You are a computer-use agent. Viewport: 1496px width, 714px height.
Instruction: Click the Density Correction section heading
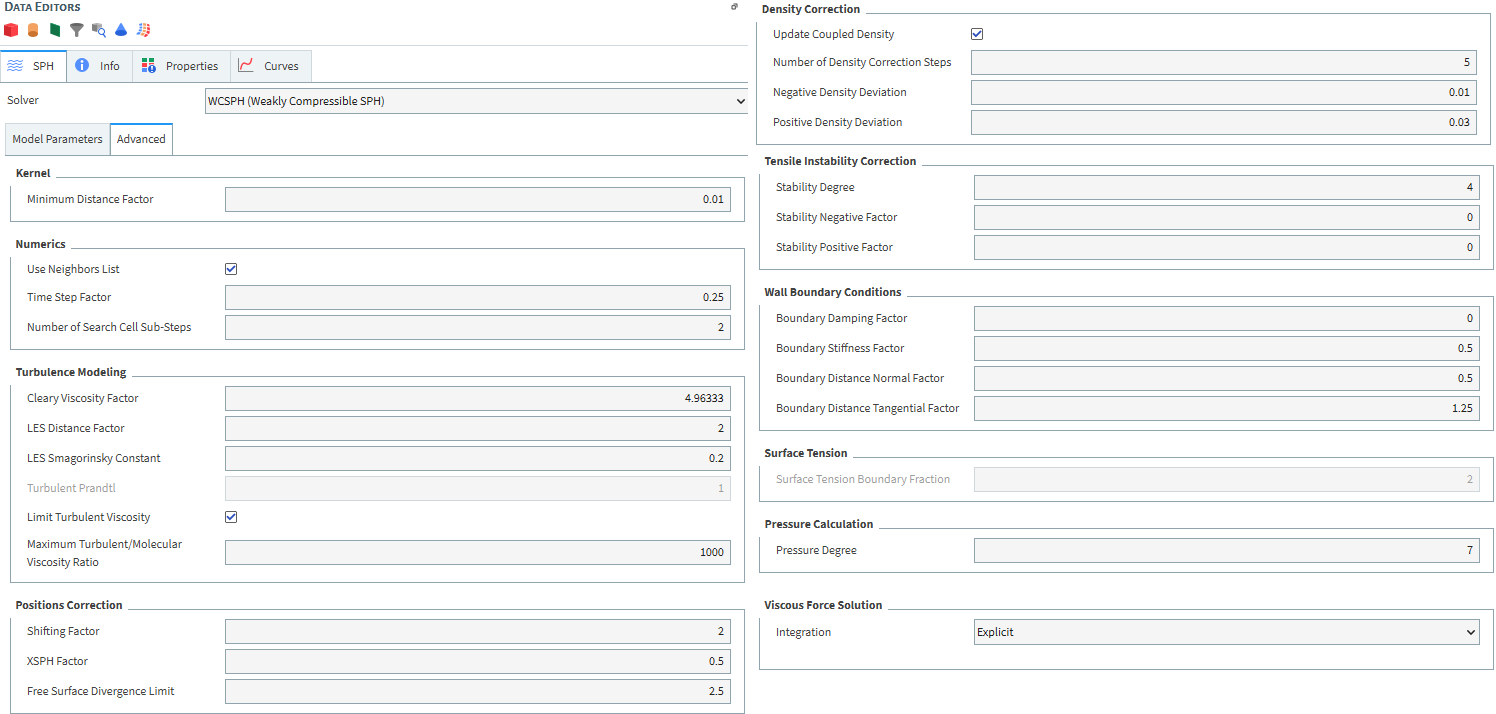811,9
